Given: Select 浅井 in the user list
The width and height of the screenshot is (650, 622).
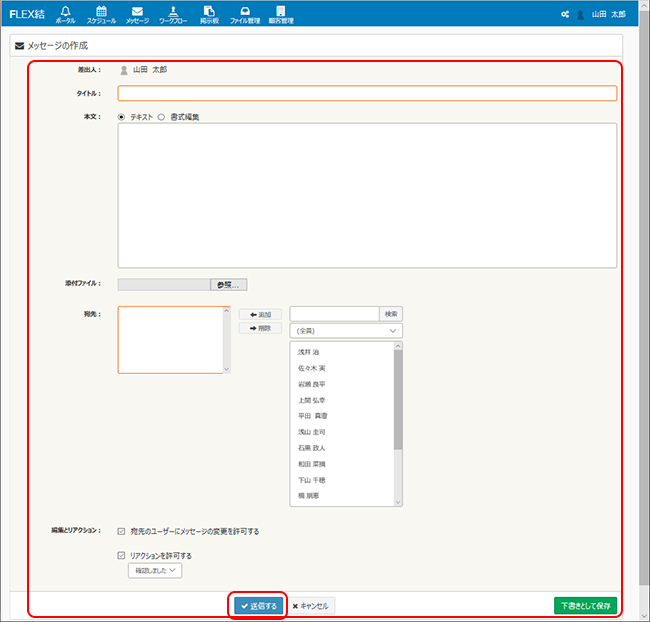Looking at the screenshot, I should pos(308,352).
